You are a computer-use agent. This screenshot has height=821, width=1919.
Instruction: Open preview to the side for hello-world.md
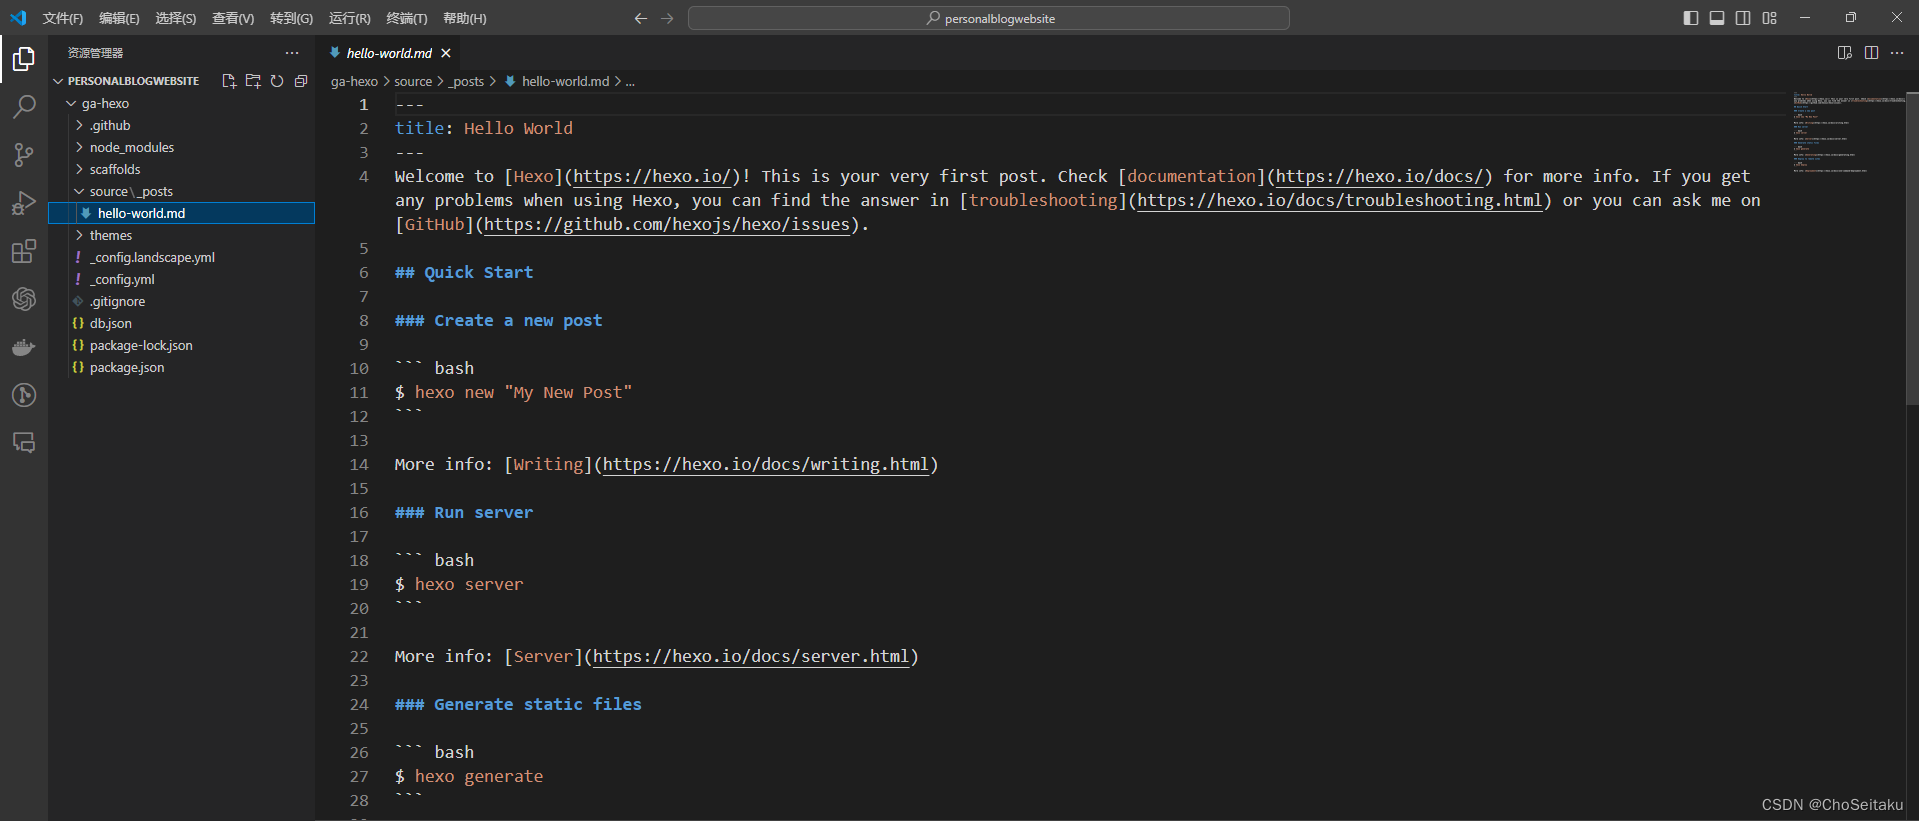click(1845, 53)
